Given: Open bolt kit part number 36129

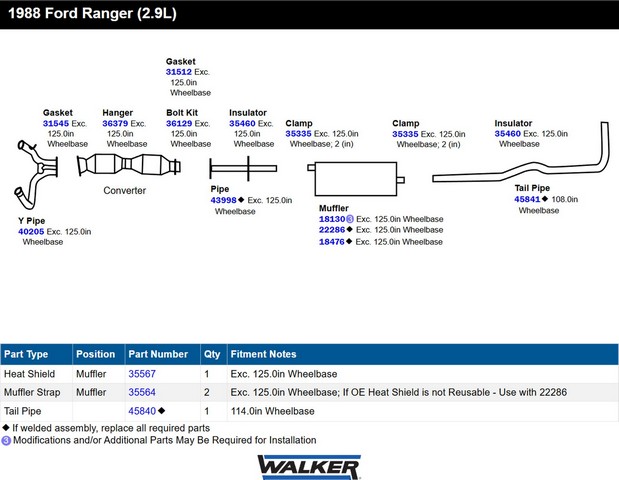Looking at the screenshot, I should pos(179,124).
